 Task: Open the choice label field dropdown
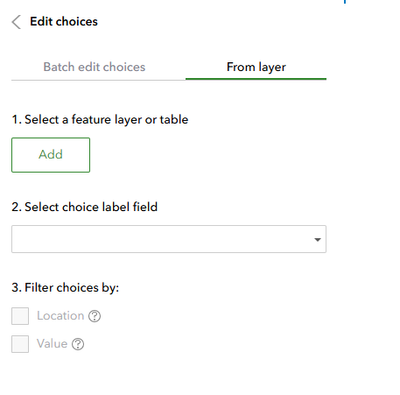[169, 239]
